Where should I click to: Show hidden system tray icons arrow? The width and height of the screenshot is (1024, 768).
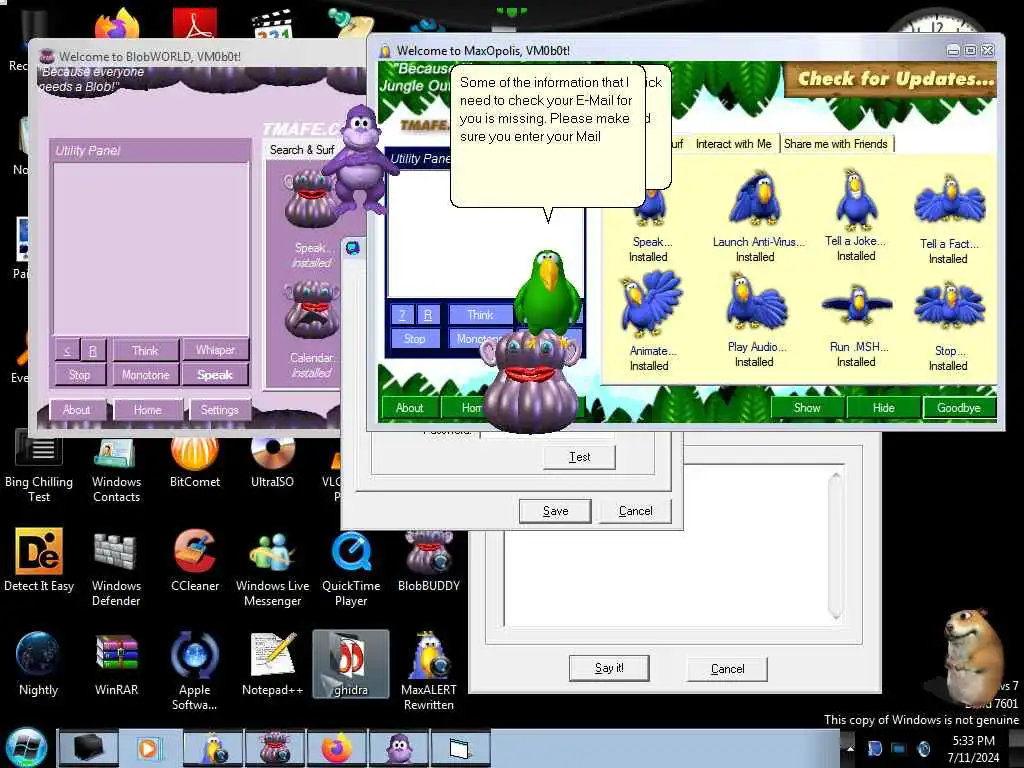850,748
